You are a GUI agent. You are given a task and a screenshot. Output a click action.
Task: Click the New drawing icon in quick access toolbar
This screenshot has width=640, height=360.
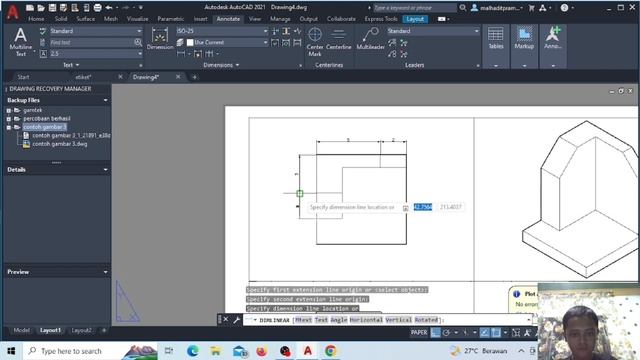(x=30, y=8)
